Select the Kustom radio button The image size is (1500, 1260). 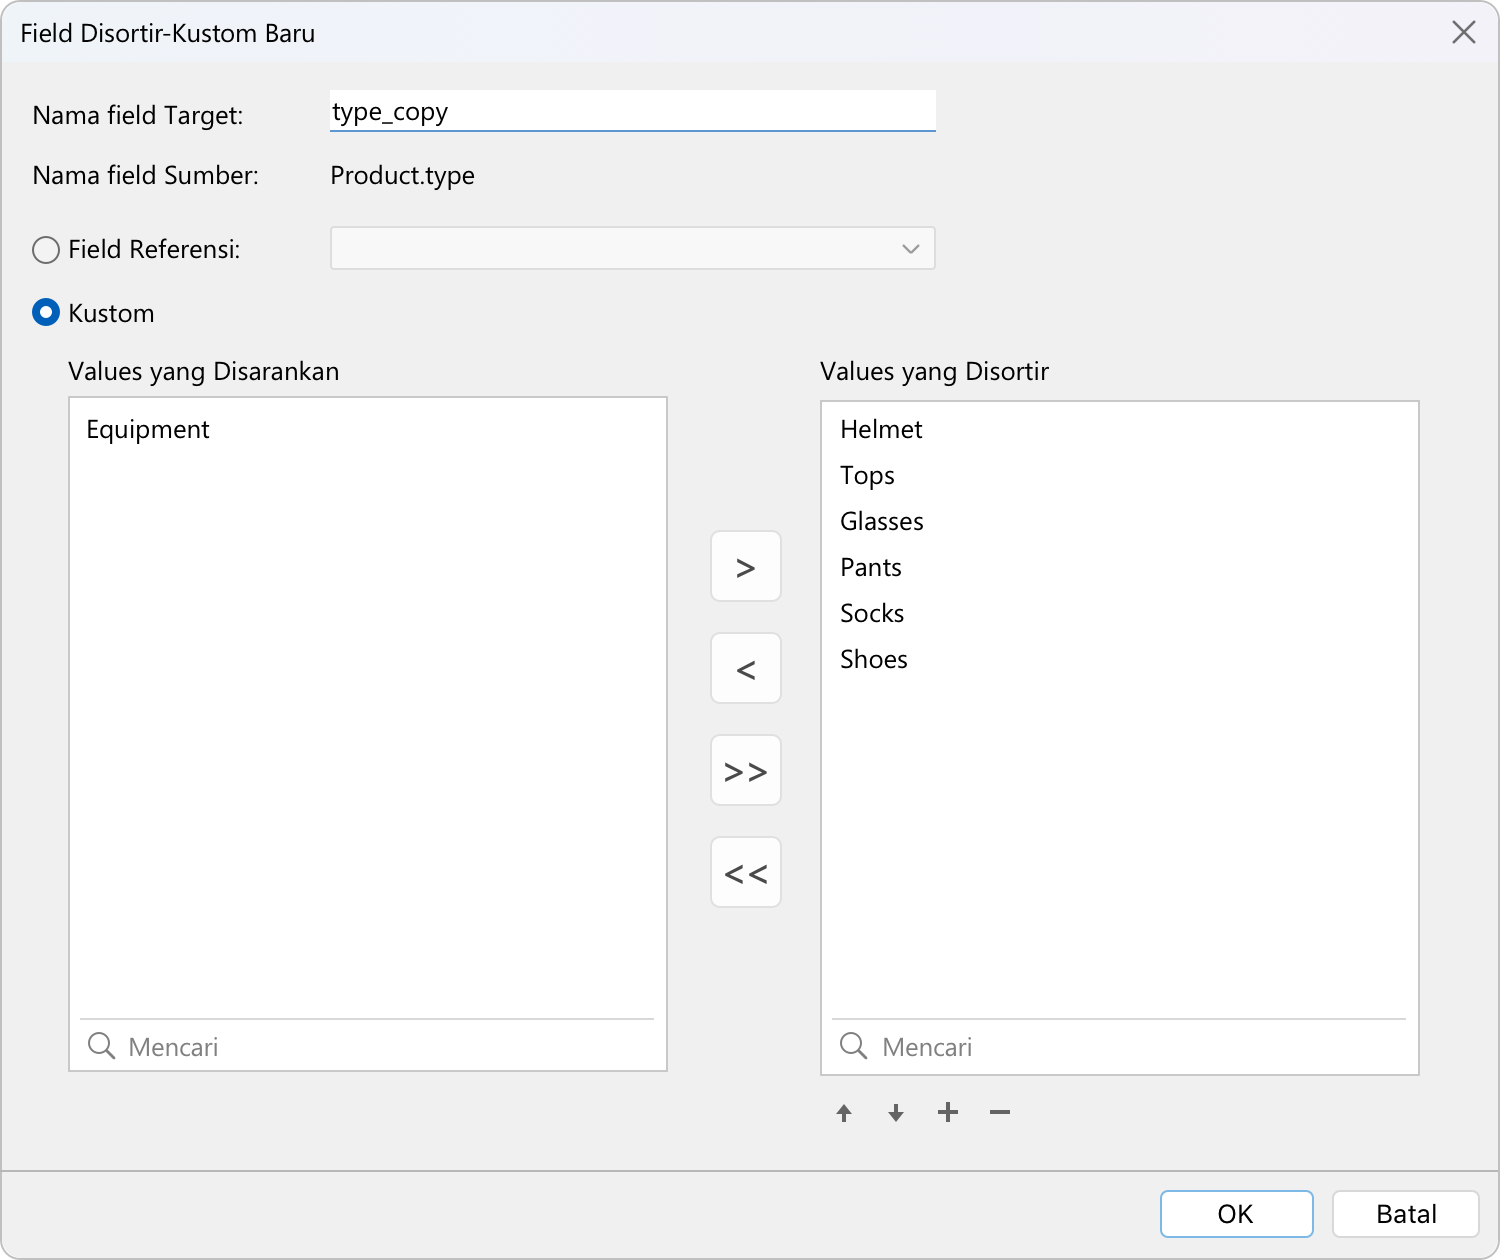[46, 313]
